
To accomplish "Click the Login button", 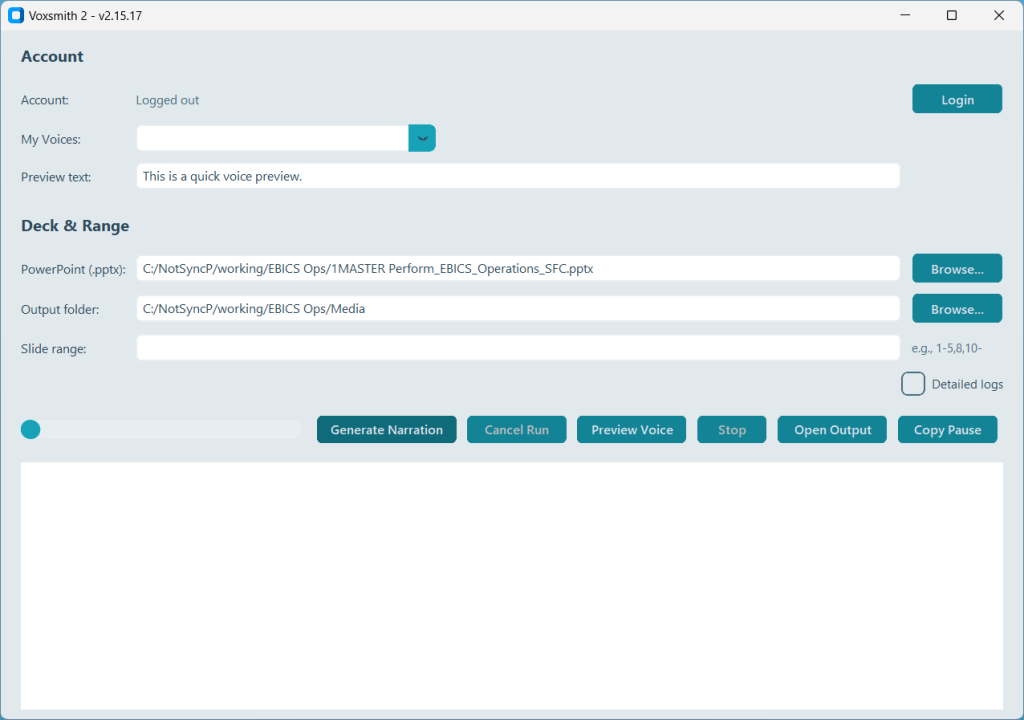I will click(x=957, y=99).
